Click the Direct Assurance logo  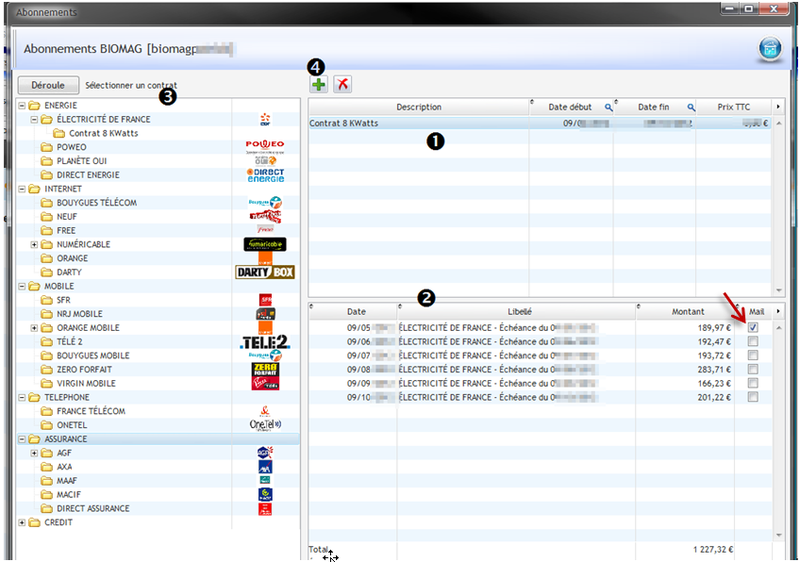coord(265,508)
